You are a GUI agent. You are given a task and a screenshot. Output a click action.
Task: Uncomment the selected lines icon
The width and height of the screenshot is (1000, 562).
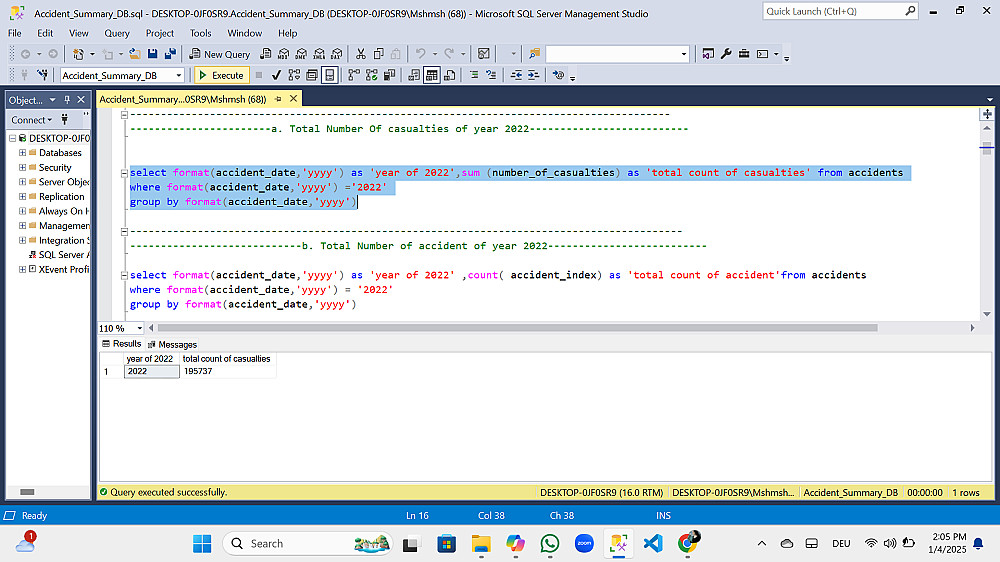pyautogui.click(x=491, y=75)
